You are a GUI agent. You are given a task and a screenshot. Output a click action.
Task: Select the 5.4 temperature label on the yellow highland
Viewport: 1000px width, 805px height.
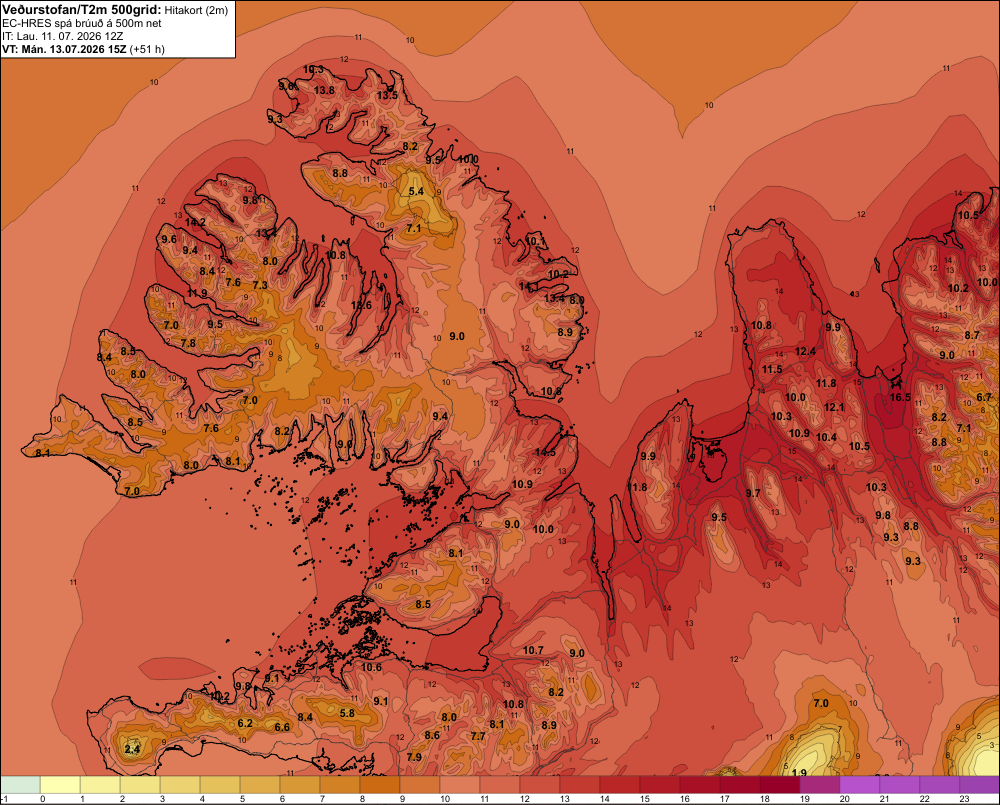pos(416,191)
